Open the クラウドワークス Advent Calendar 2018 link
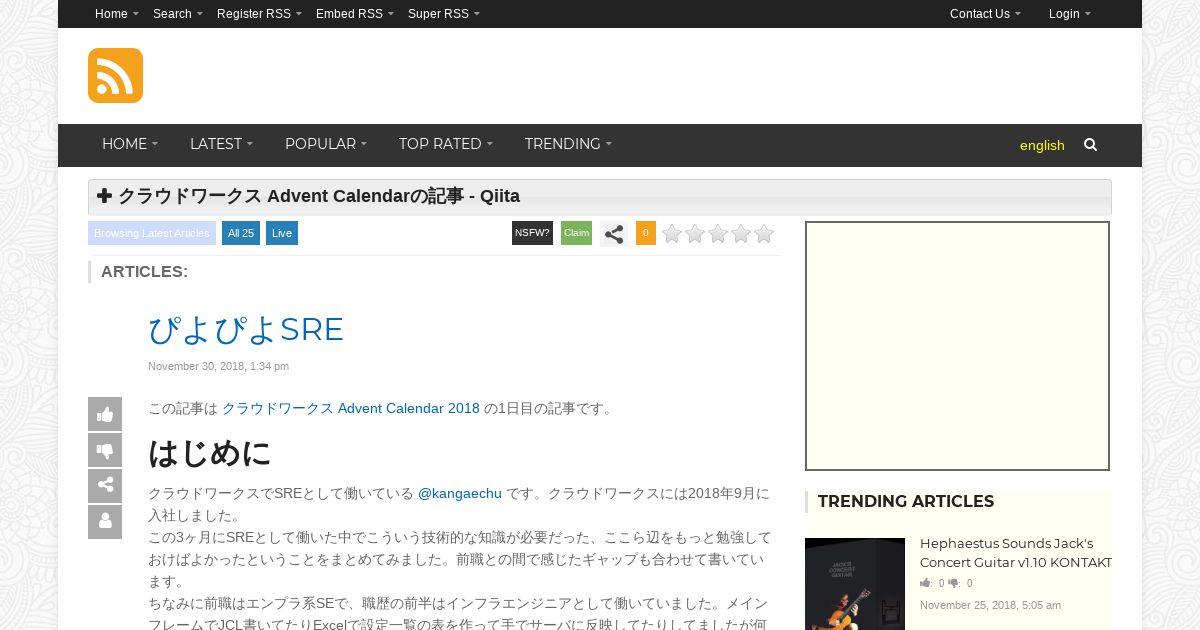Image resolution: width=1200 pixels, height=630 pixels. [351, 409]
